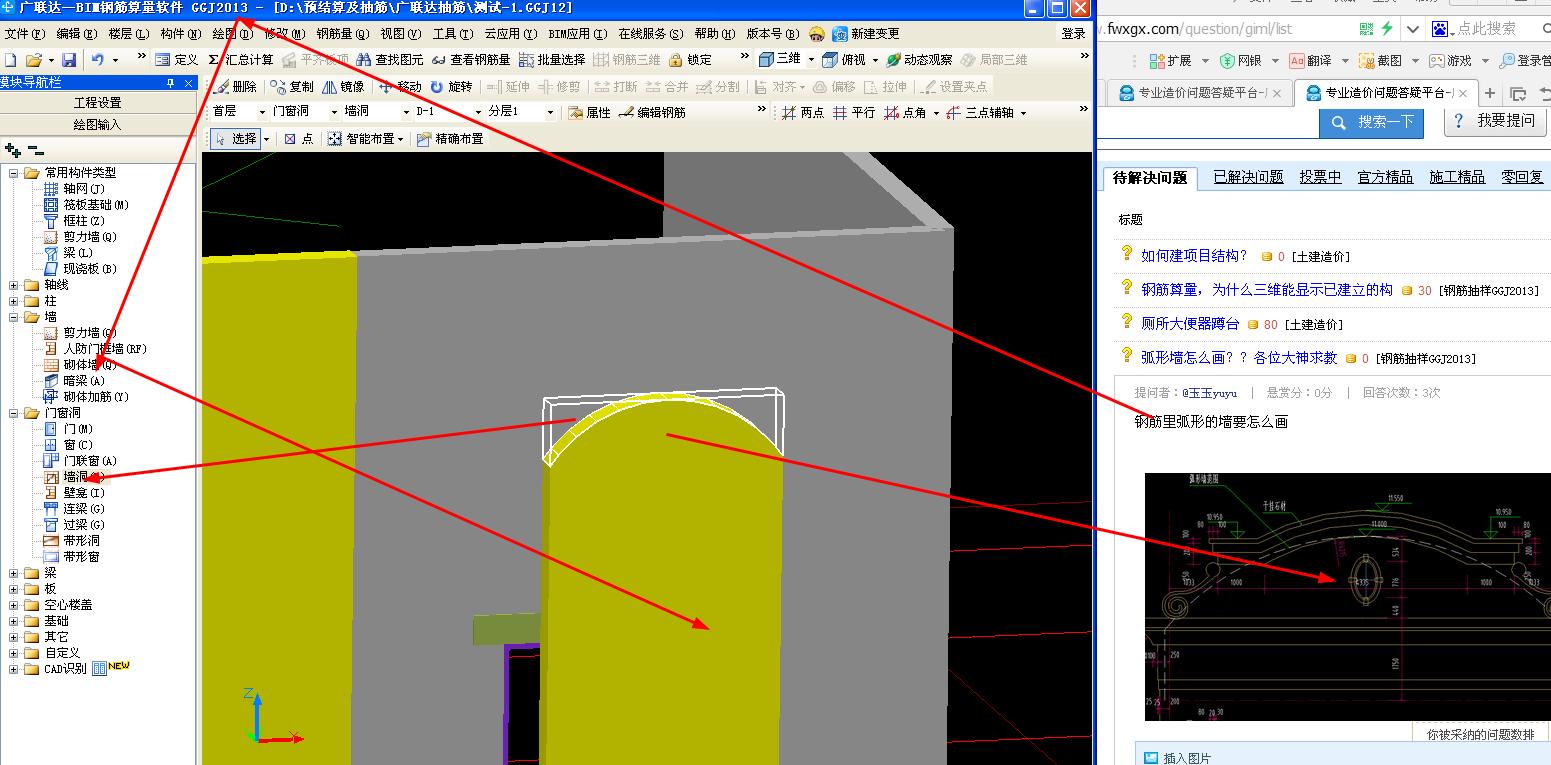1551x765 pixels.
Task: Open 定义 (define) tool
Action: tap(176, 60)
